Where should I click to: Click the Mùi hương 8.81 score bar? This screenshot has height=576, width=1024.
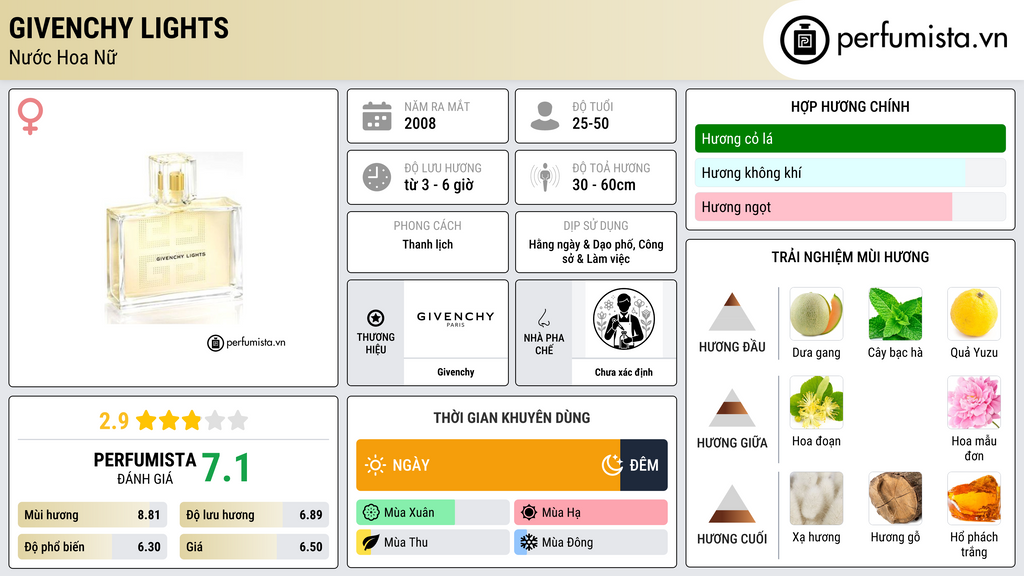[93, 515]
